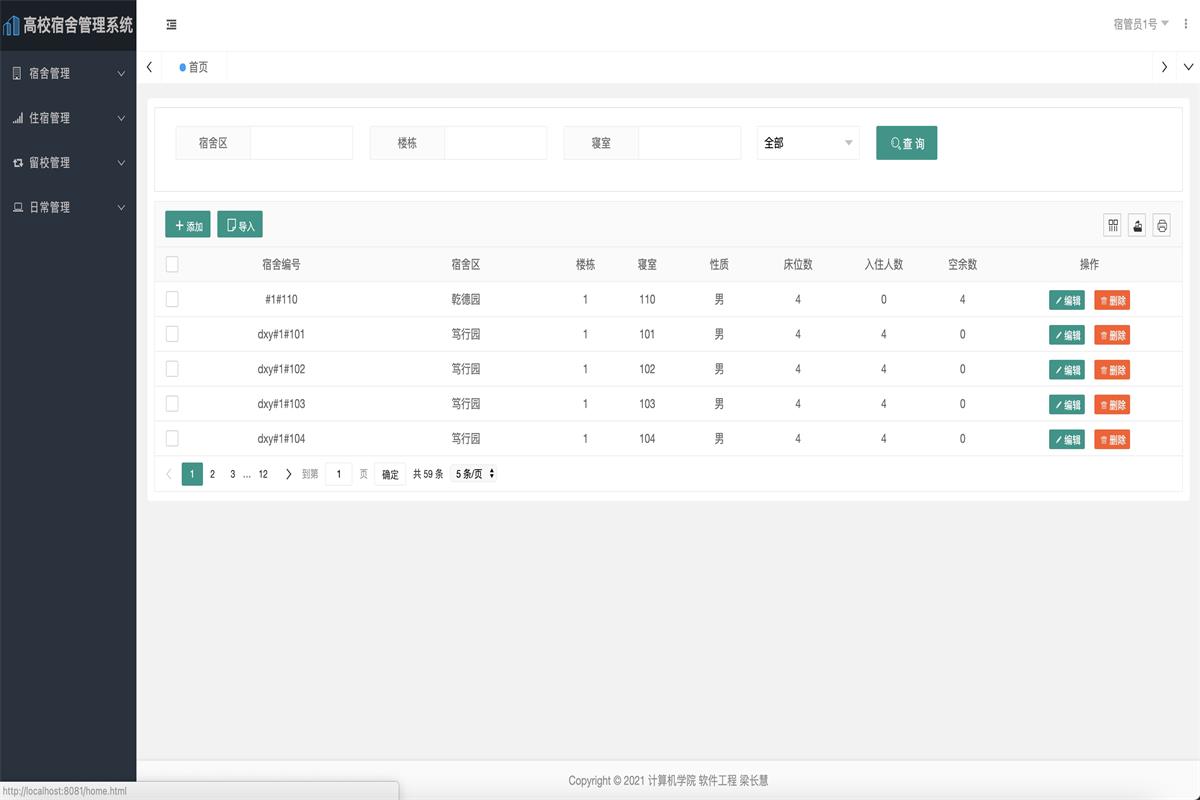Image resolution: width=1200 pixels, height=800 pixels.
Task: Click the export table icon
Action: (x=1137, y=225)
